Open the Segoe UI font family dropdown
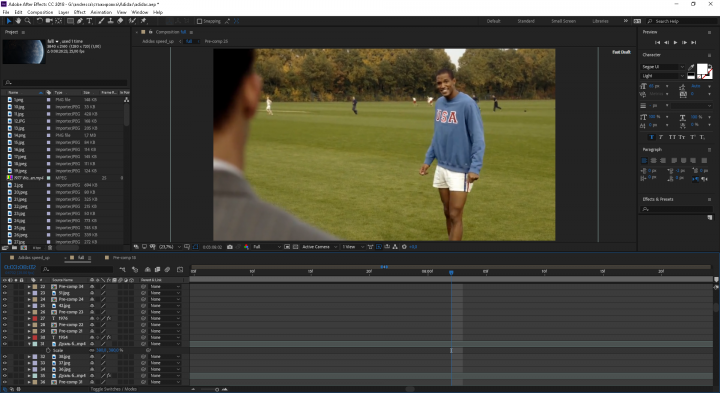Image resolution: width=720 pixels, height=393 pixels. (x=663, y=67)
